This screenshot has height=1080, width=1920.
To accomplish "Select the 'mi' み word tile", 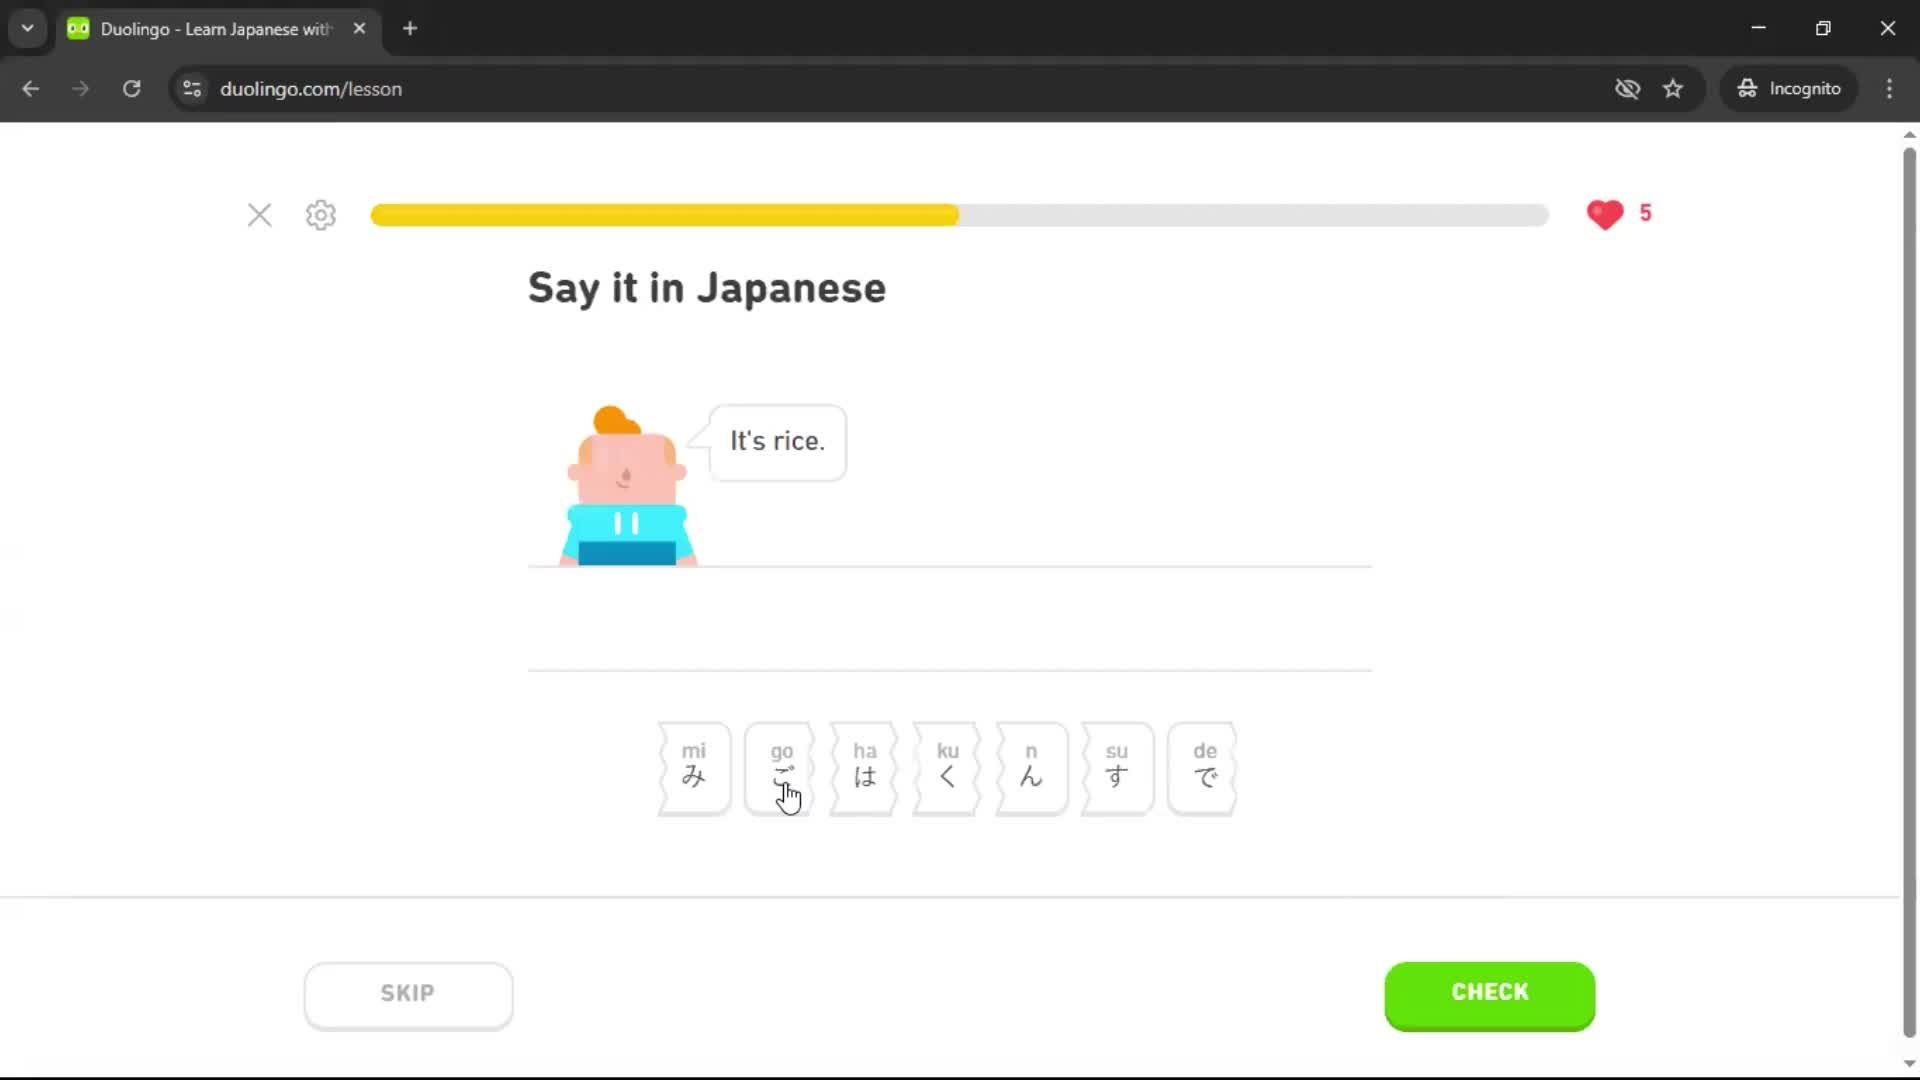I will [694, 767].
